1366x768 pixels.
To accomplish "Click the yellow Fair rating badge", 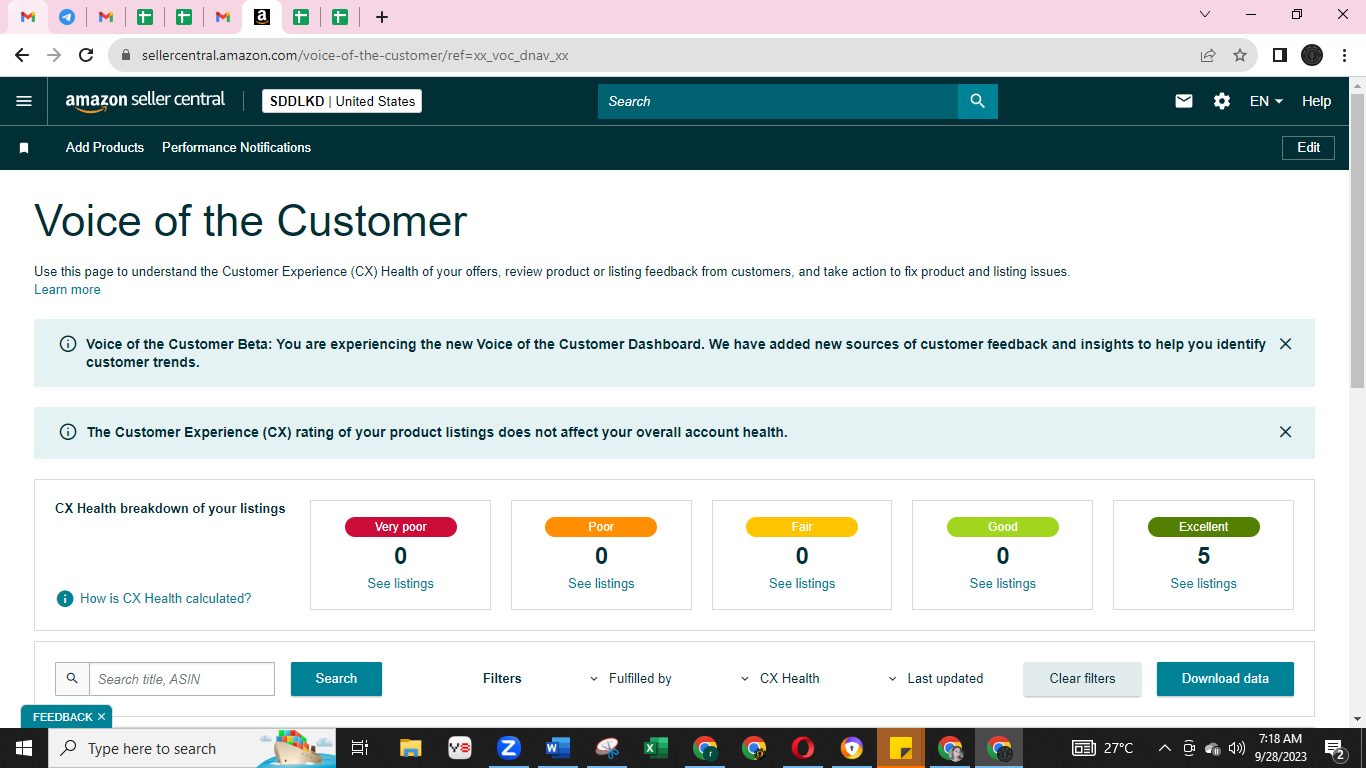I will pos(802,527).
